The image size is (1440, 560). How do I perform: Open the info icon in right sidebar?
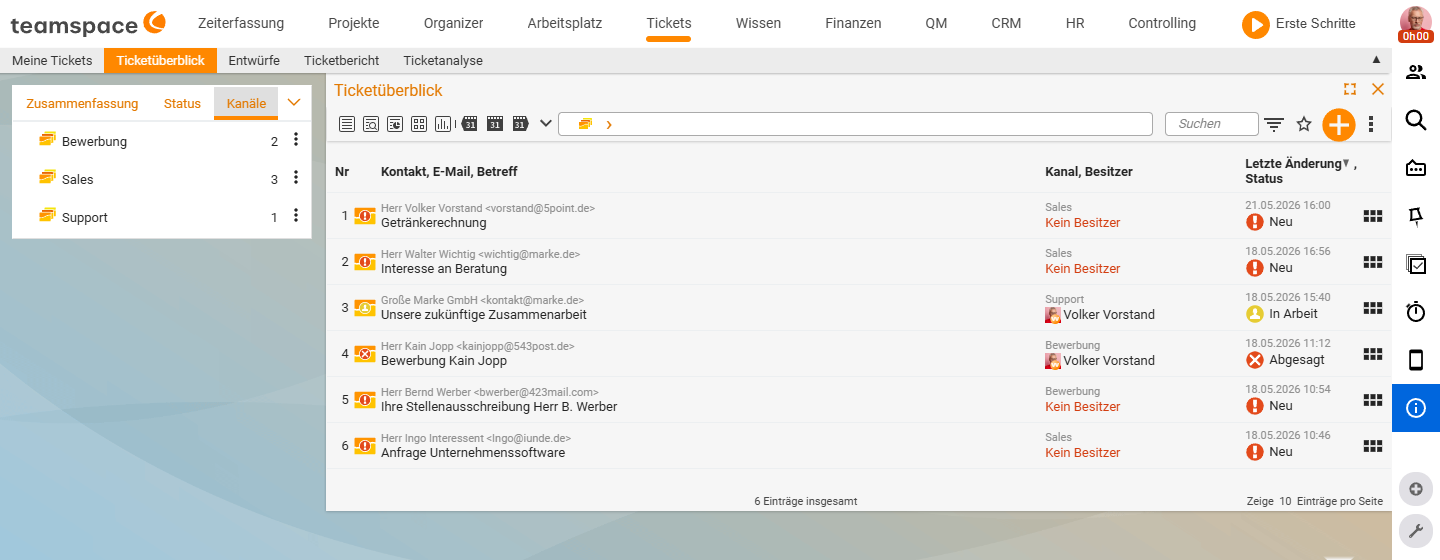1416,408
